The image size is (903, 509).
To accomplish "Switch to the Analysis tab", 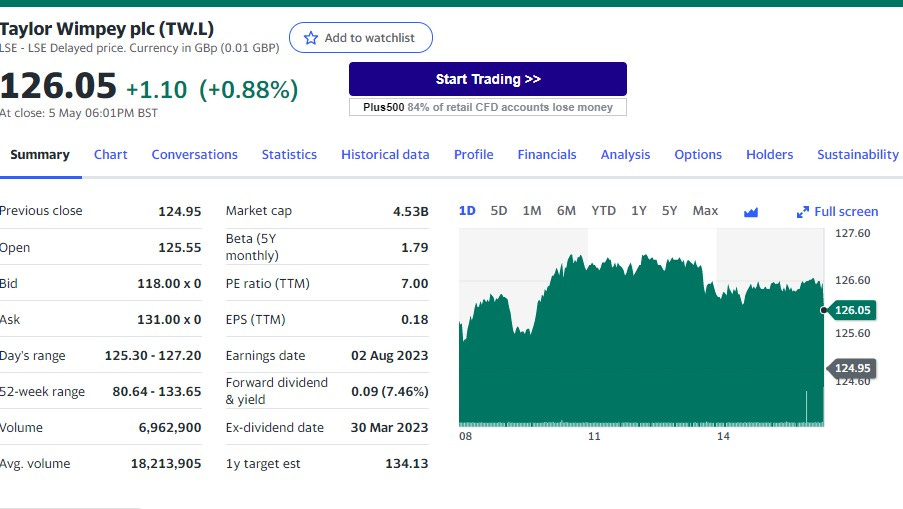I will [625, 154].
